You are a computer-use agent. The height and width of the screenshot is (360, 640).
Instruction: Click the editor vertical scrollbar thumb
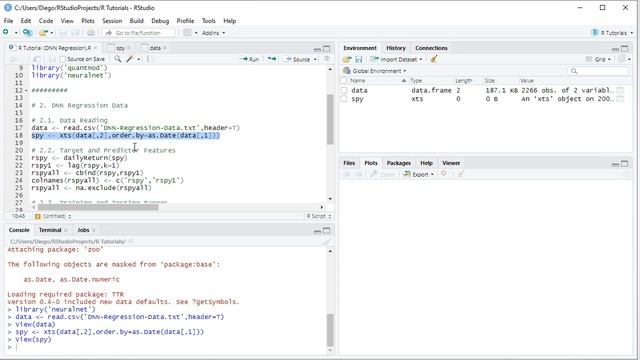click(x=330, y=119)
